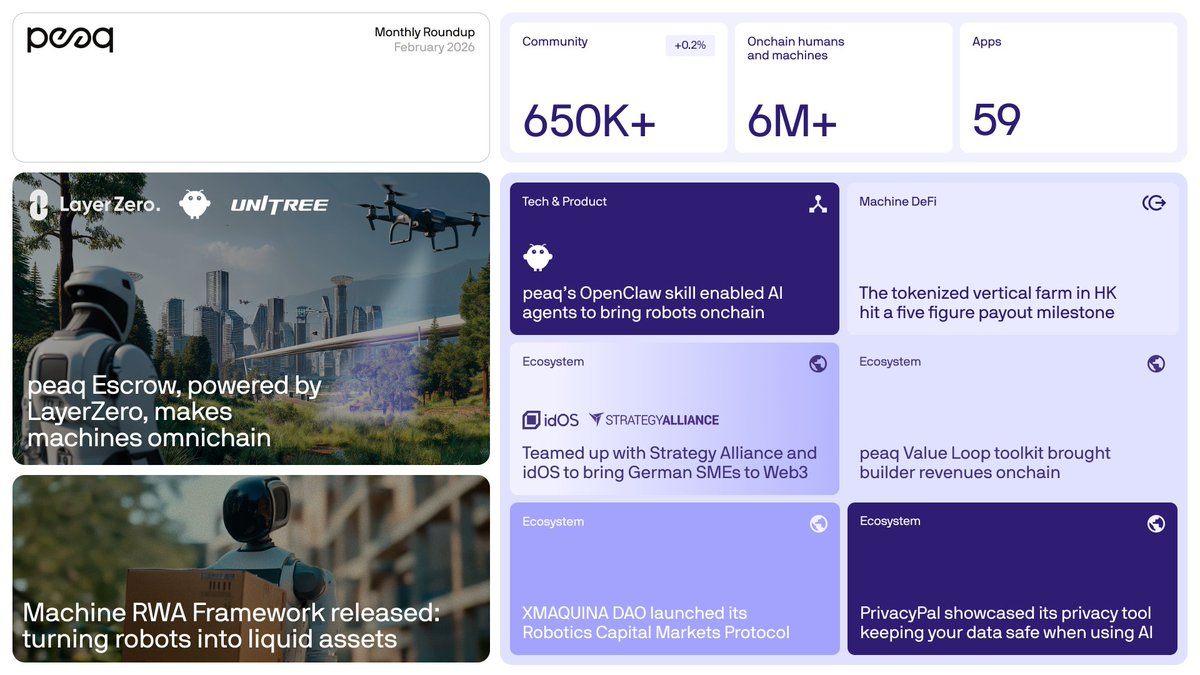The image size is (1200, 675).
Task: Click the Machine RWA Framework headline text
Action: click(231, 626)
